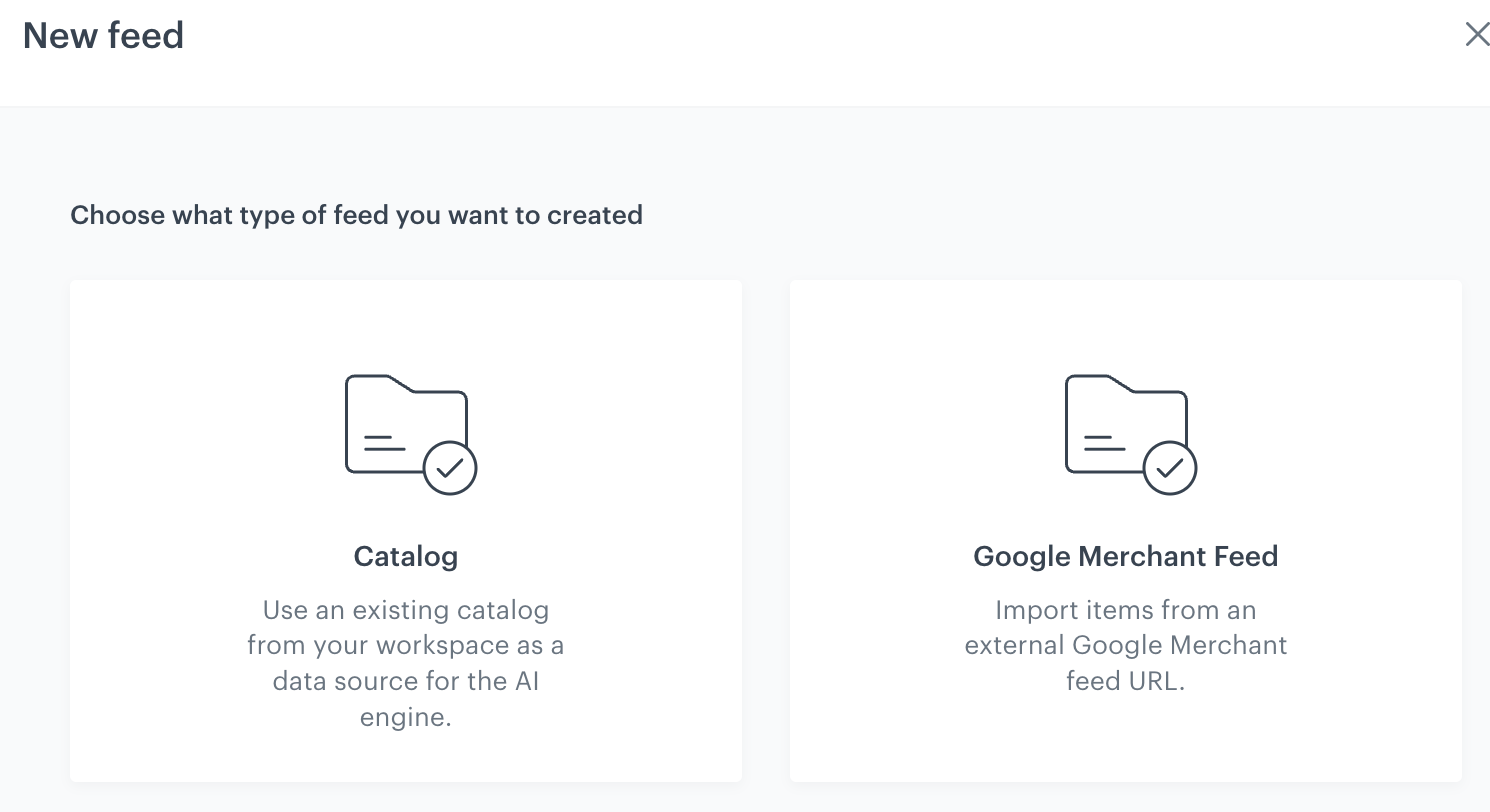Click the 'Choose what type of feed' prompt text

coord(357,215)
